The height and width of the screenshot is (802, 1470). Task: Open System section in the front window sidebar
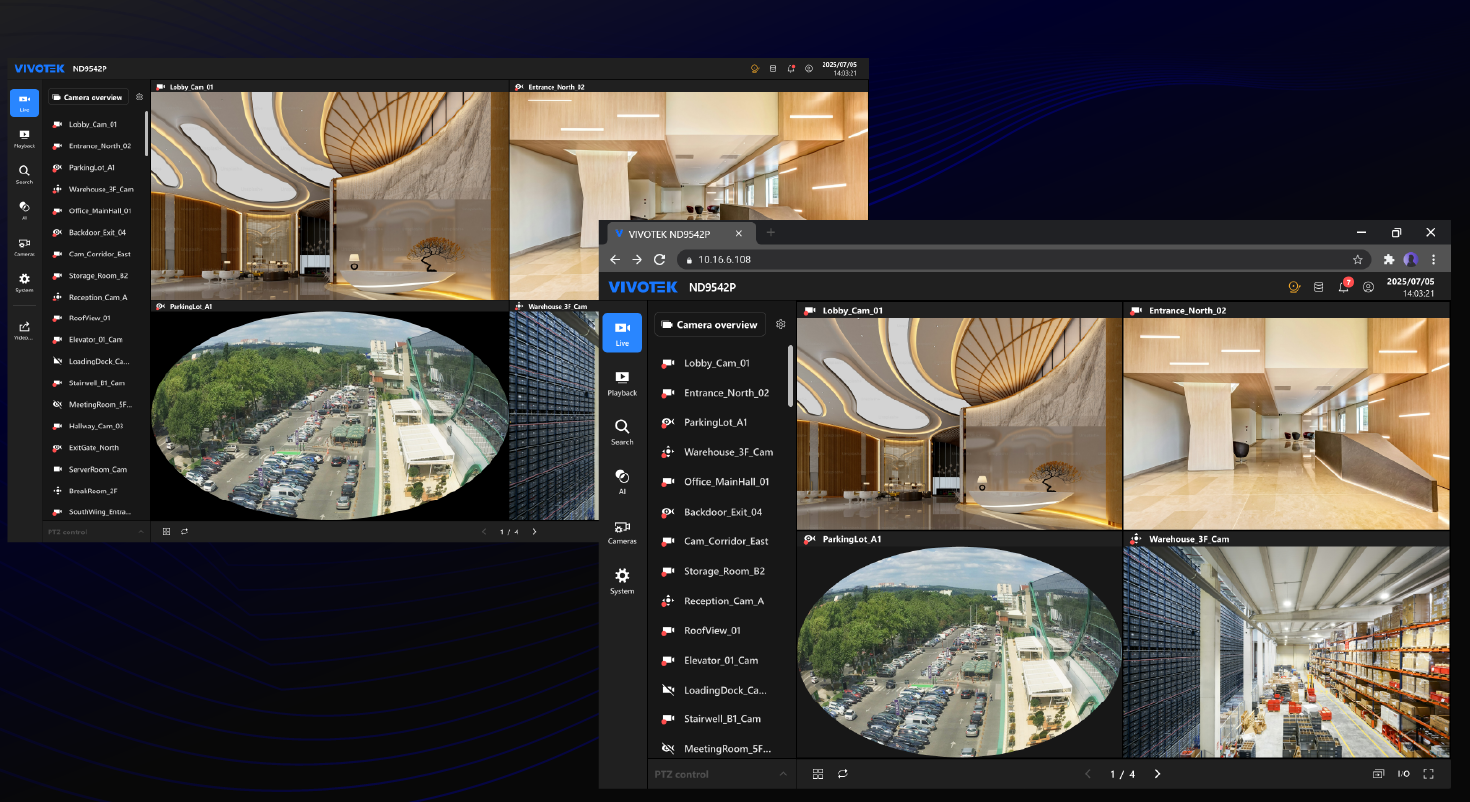(622, 580)
